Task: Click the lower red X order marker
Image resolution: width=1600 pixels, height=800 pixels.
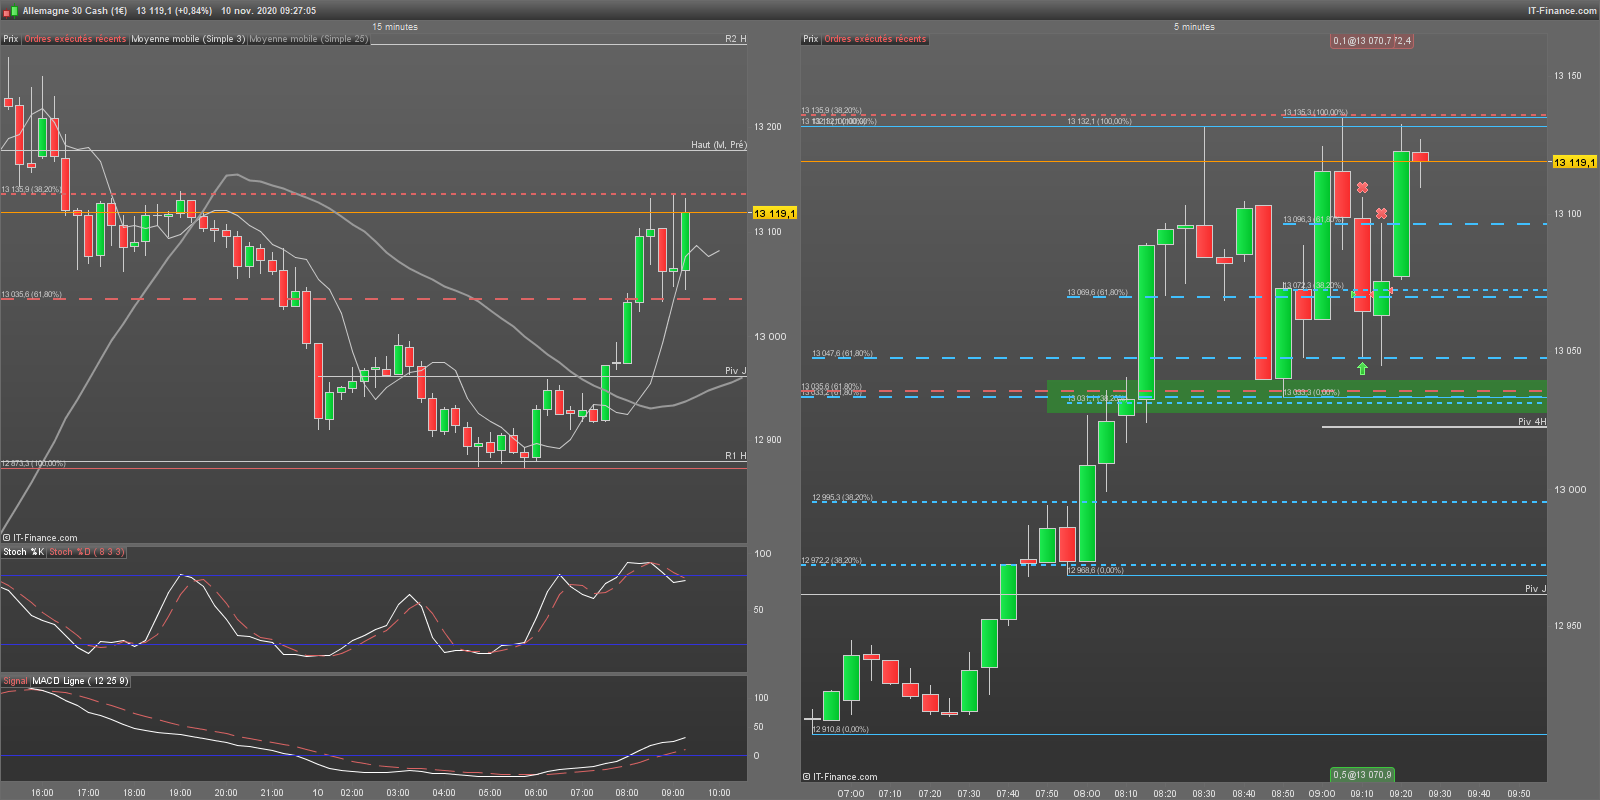Action: pyautogui.click(x=1381, y=214)
